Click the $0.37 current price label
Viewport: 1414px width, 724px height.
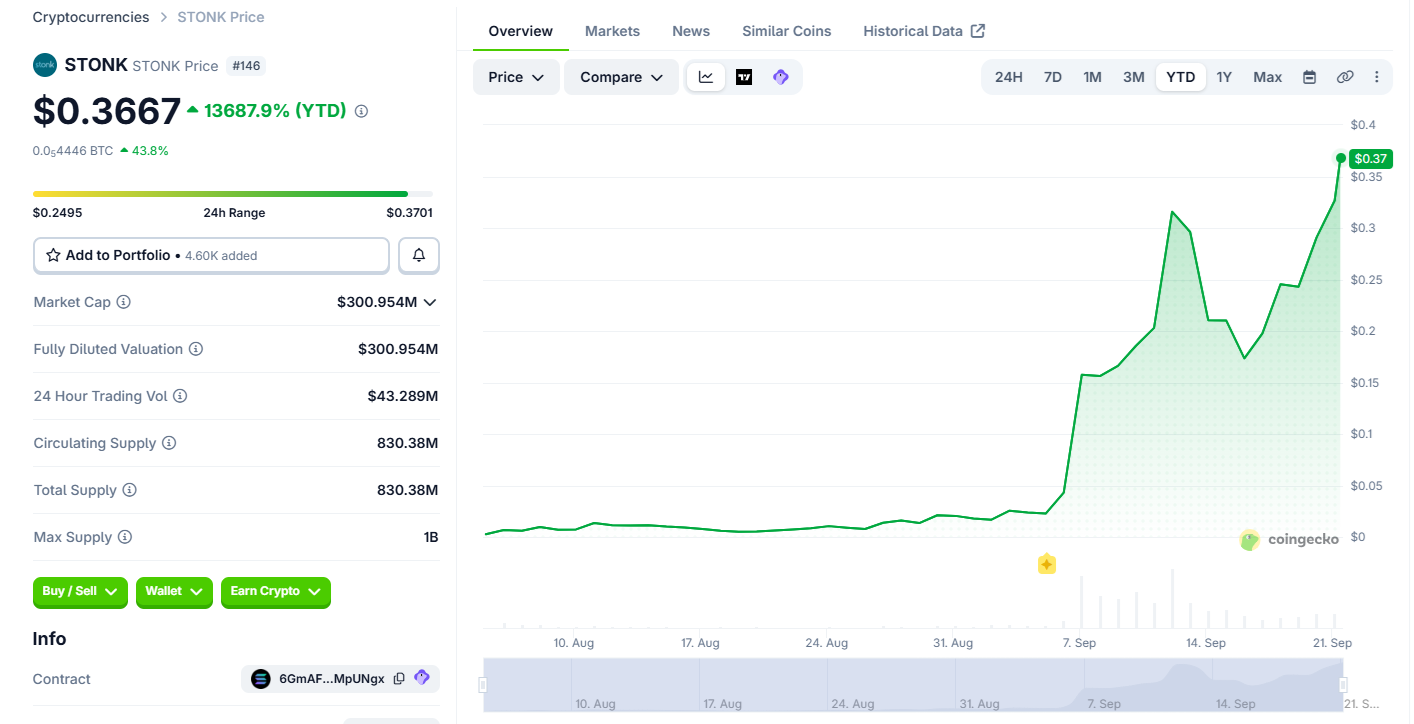click(x=1370, y=158)
